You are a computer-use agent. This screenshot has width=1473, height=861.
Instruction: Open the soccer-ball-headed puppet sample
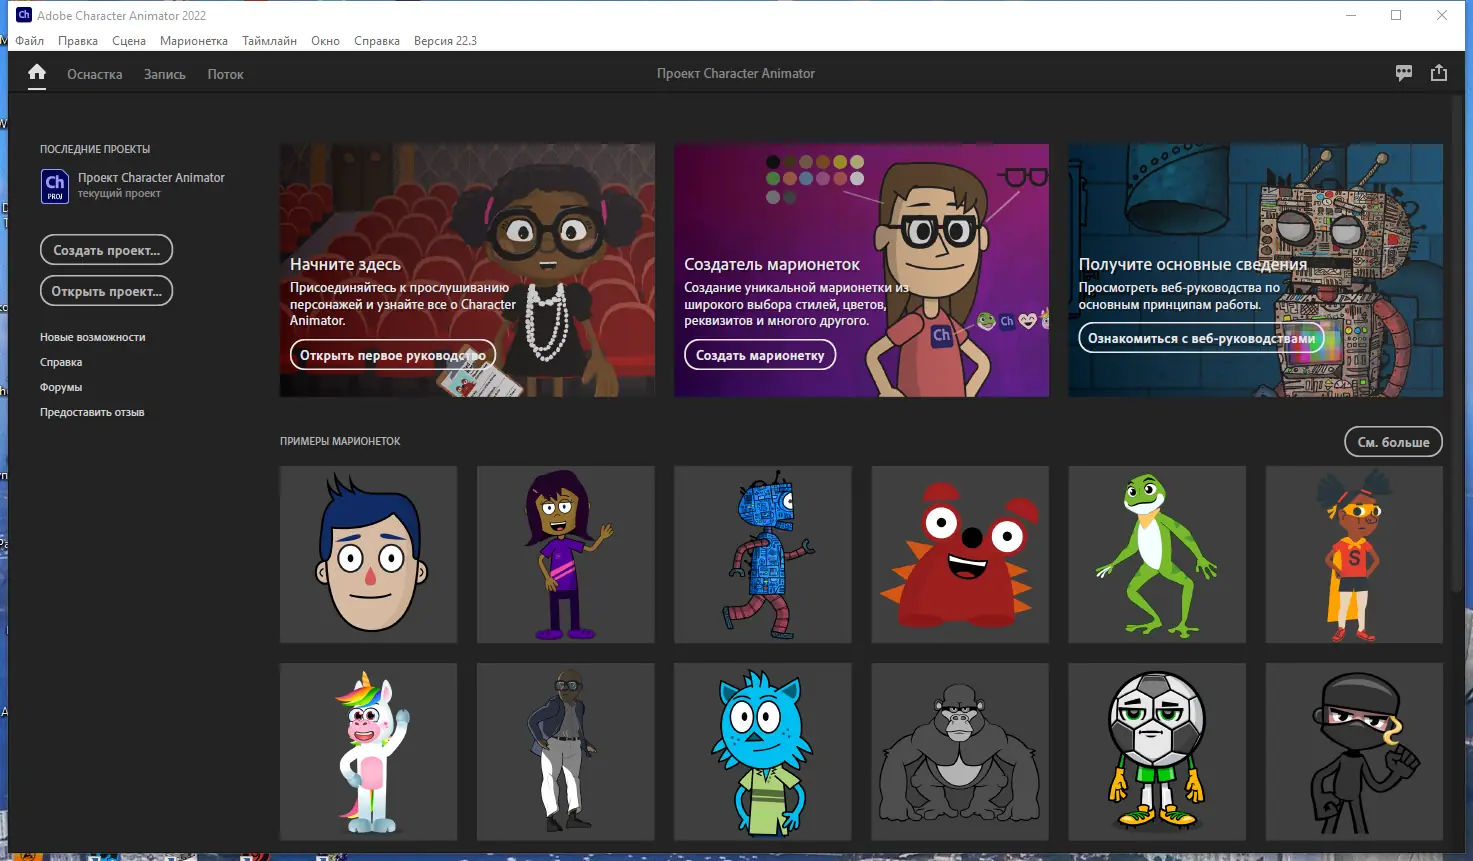click(1156, 751)
